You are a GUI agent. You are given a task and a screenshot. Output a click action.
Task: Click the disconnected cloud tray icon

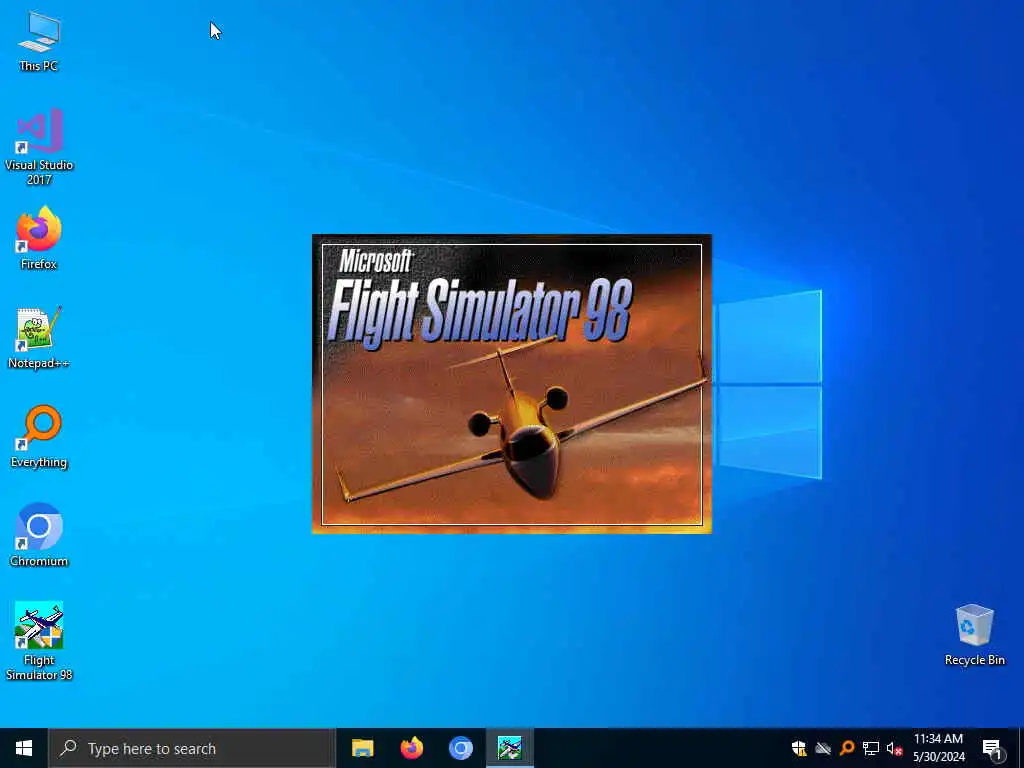[823, 748]
